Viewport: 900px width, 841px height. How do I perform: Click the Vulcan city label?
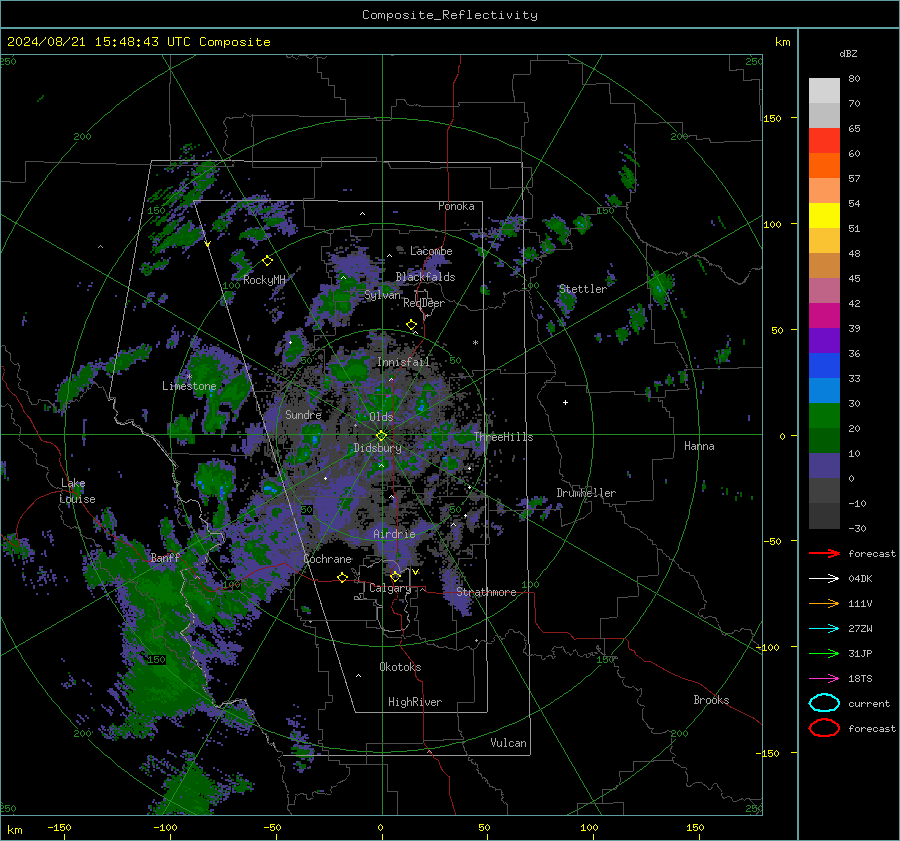tap(508, 743)
